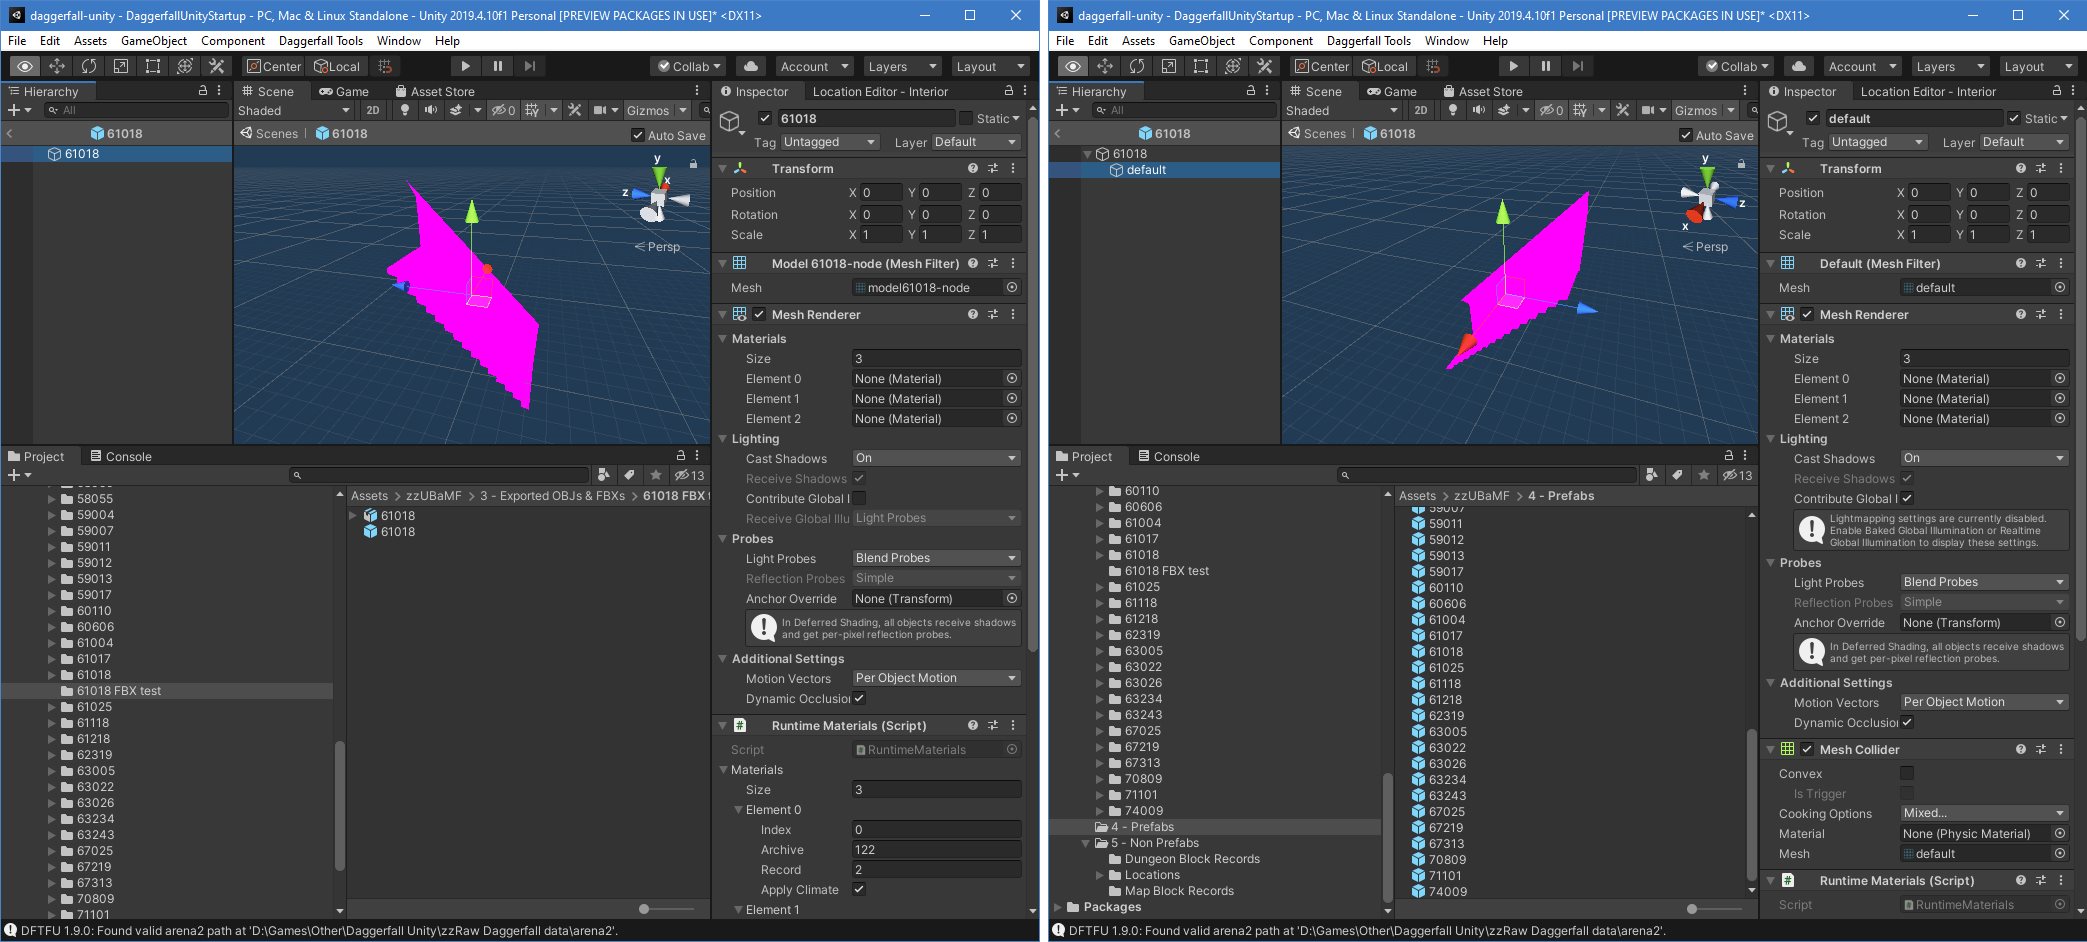Toggle Apply Climate checkbox
The image size is (2087, 942).
point(859,889)
